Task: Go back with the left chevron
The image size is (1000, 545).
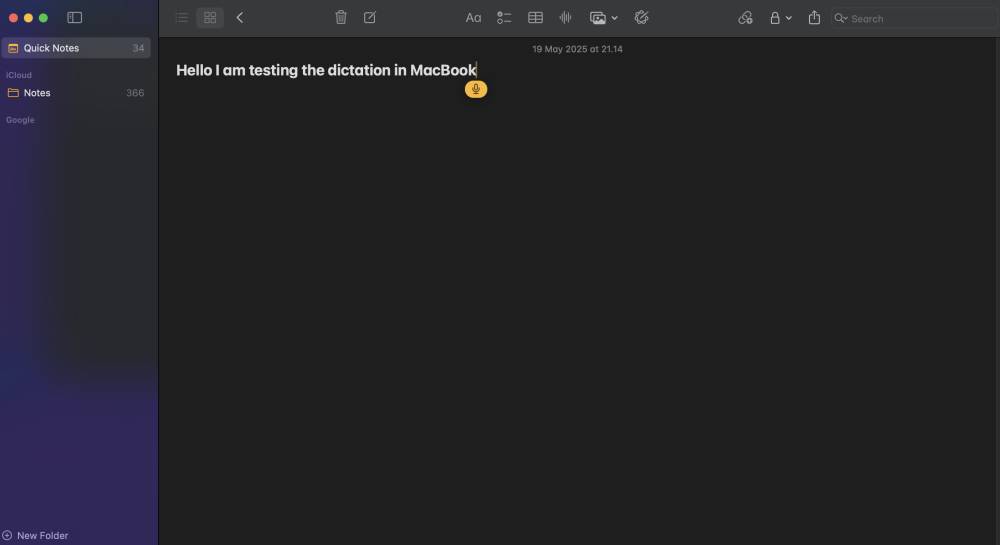Action: click(x=240, y=18)
